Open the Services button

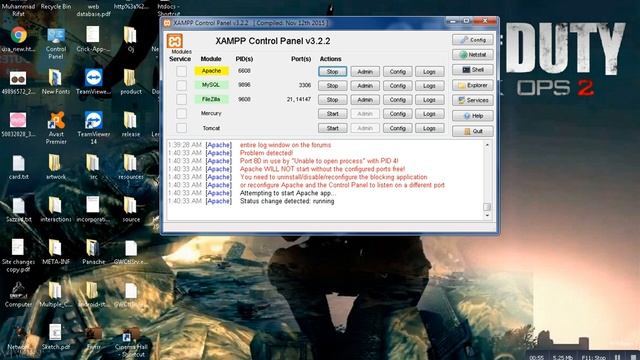473,100
